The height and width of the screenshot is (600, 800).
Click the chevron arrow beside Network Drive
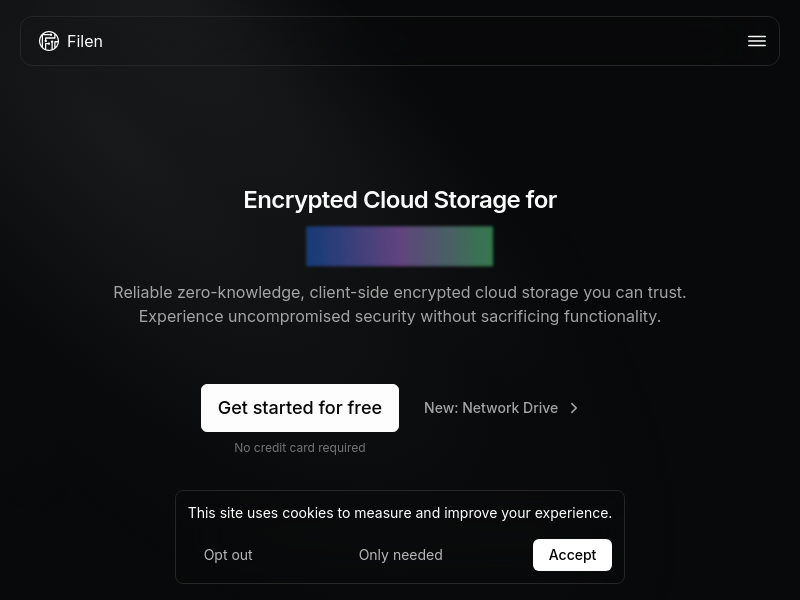click(574, 408)
